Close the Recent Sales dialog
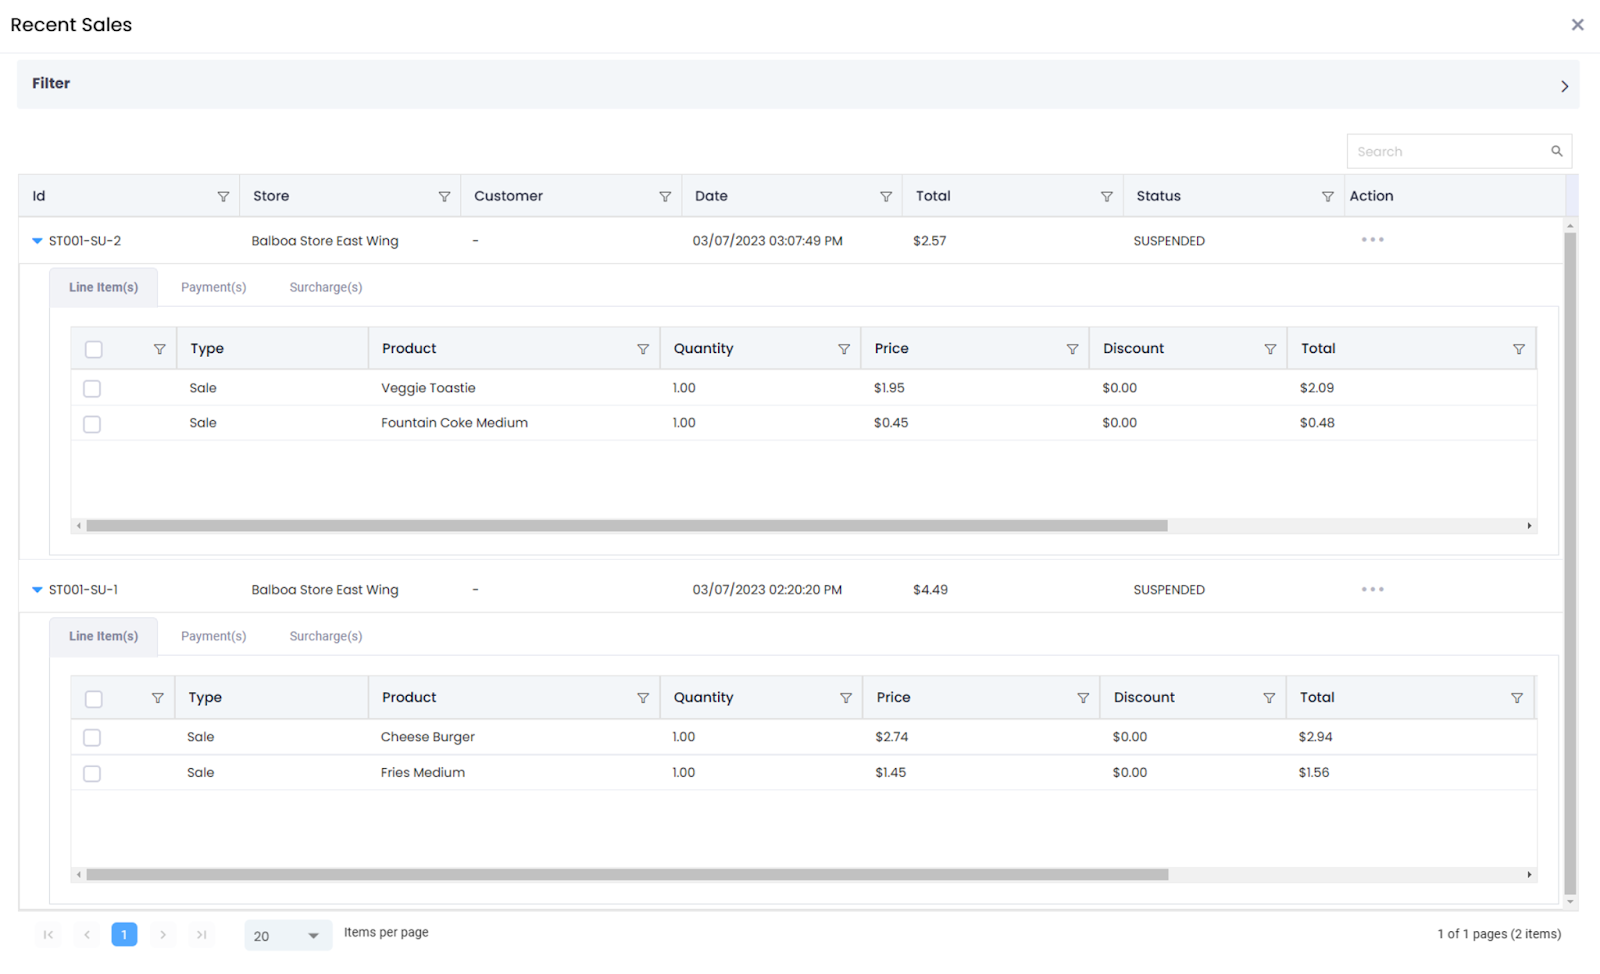This screenshot has width=1600, height=974. [1577, 25]
